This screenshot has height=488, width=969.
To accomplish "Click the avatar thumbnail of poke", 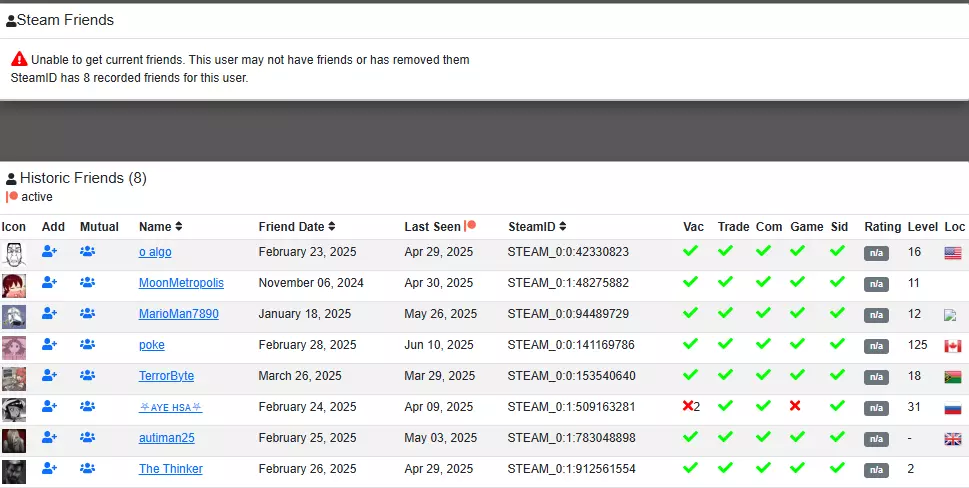I will pyautogui.click(x=14, y=348).
